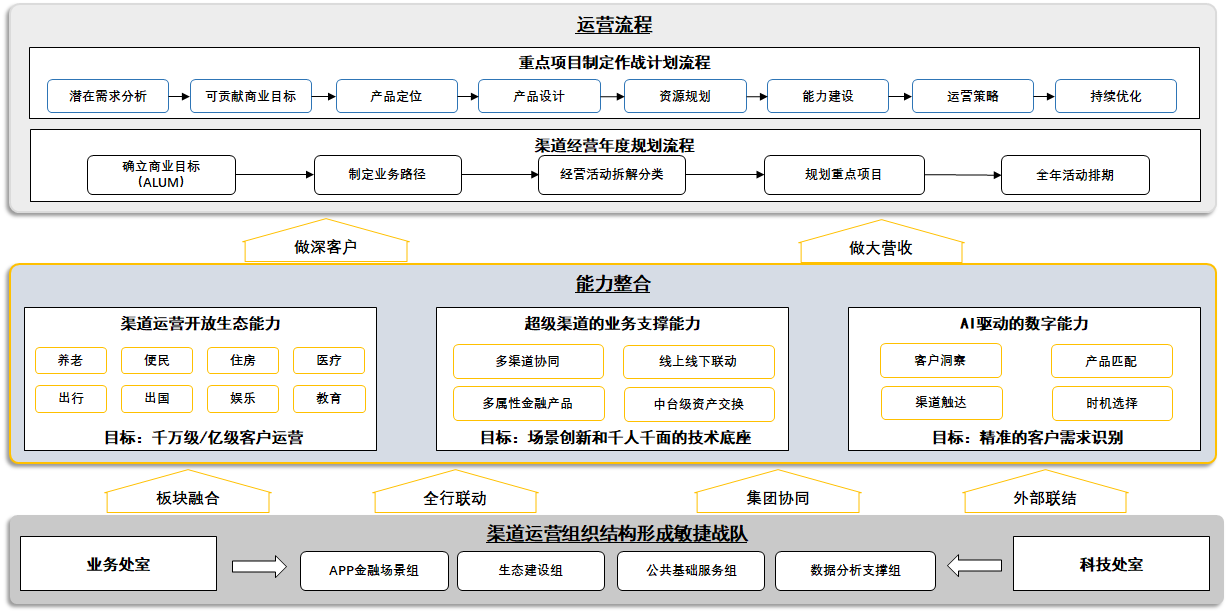The width and height of the screenshot is (1227, 613).
Task: Select the 做深客户 upward arrow shape
Action: (325, 242)
